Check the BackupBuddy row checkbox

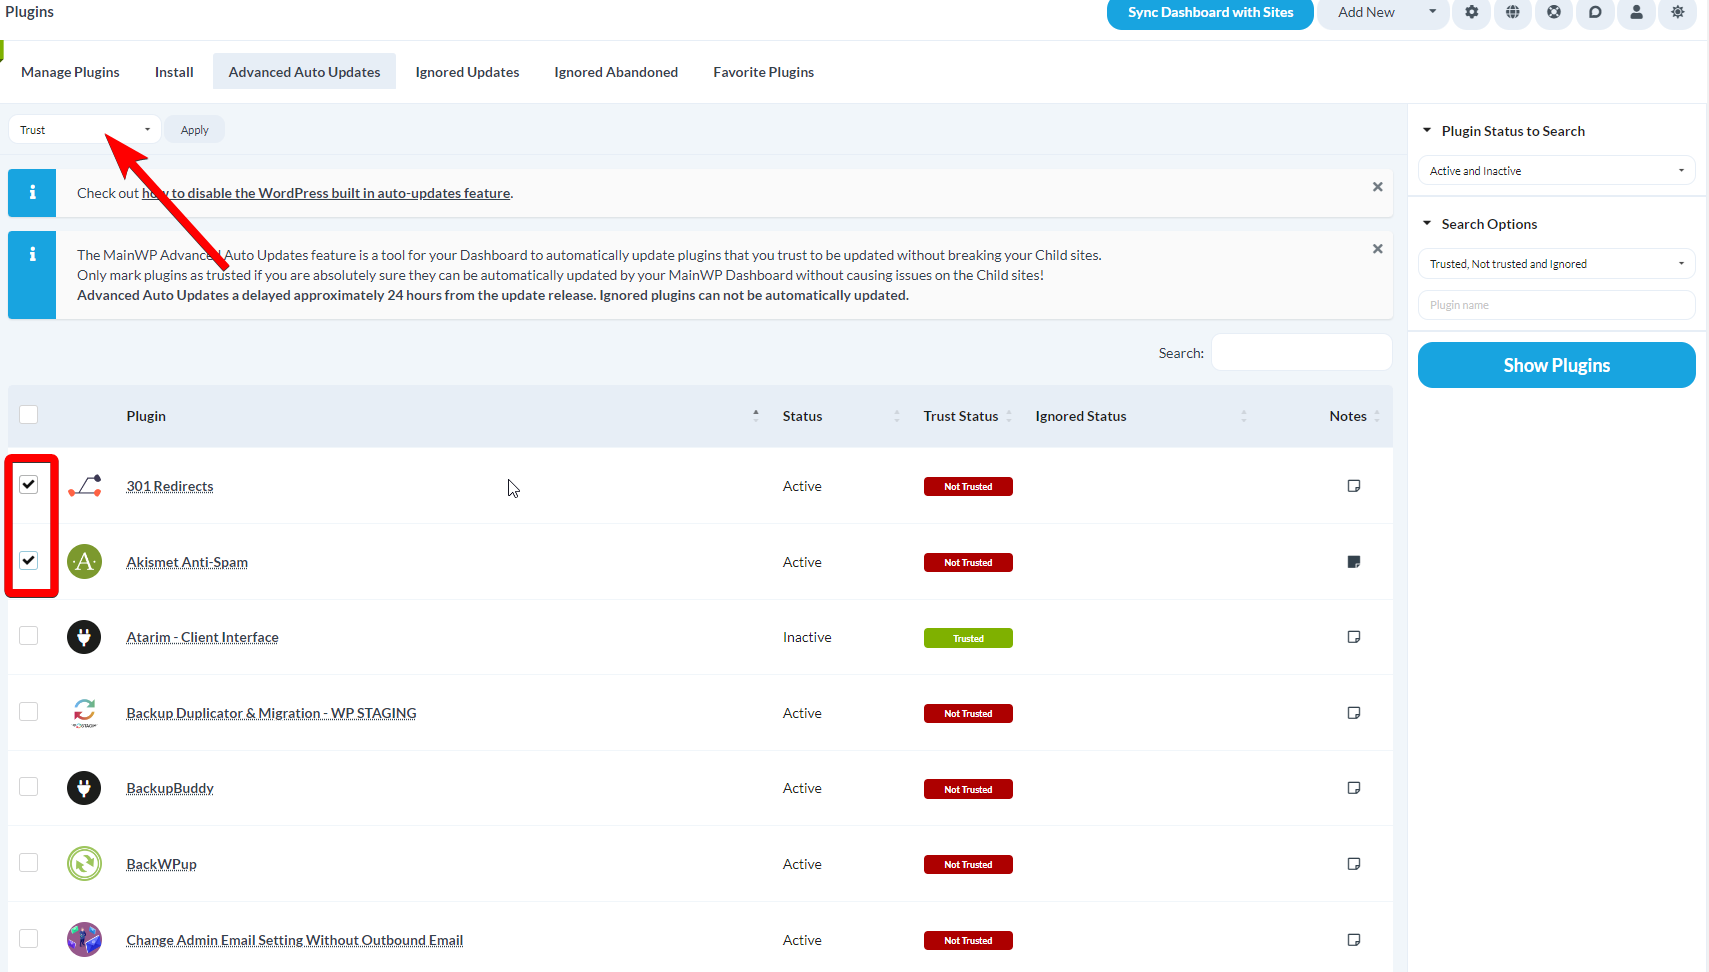(x=28, y=787)
